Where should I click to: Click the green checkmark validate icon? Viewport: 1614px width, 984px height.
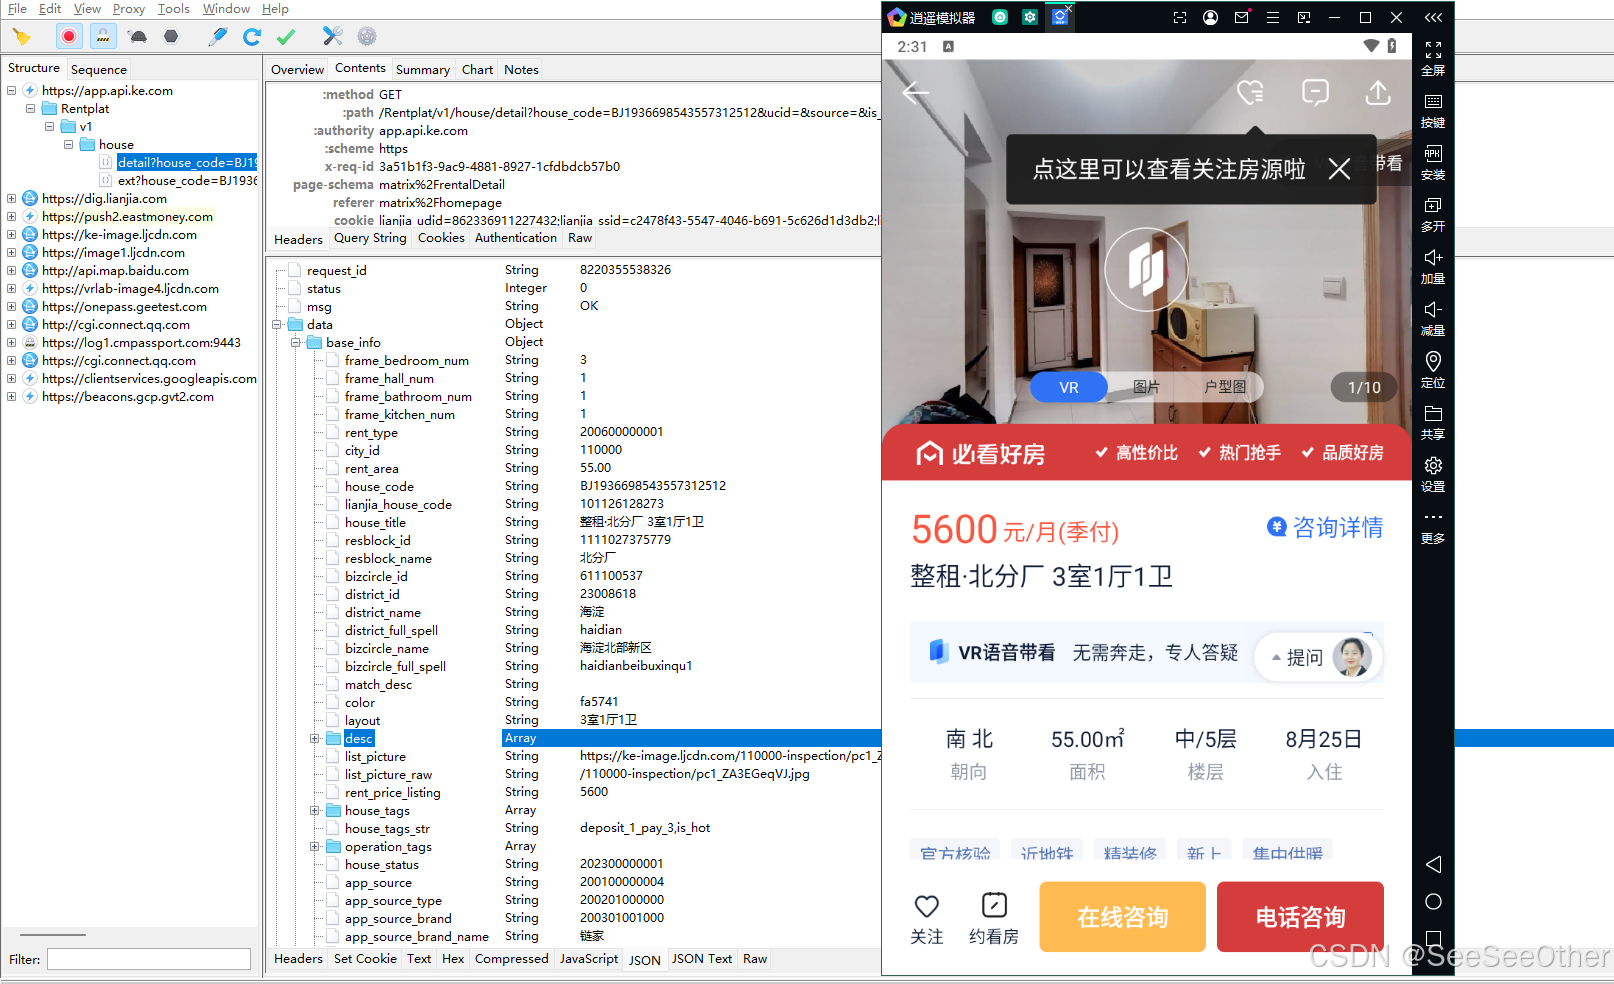coord(286,37)
